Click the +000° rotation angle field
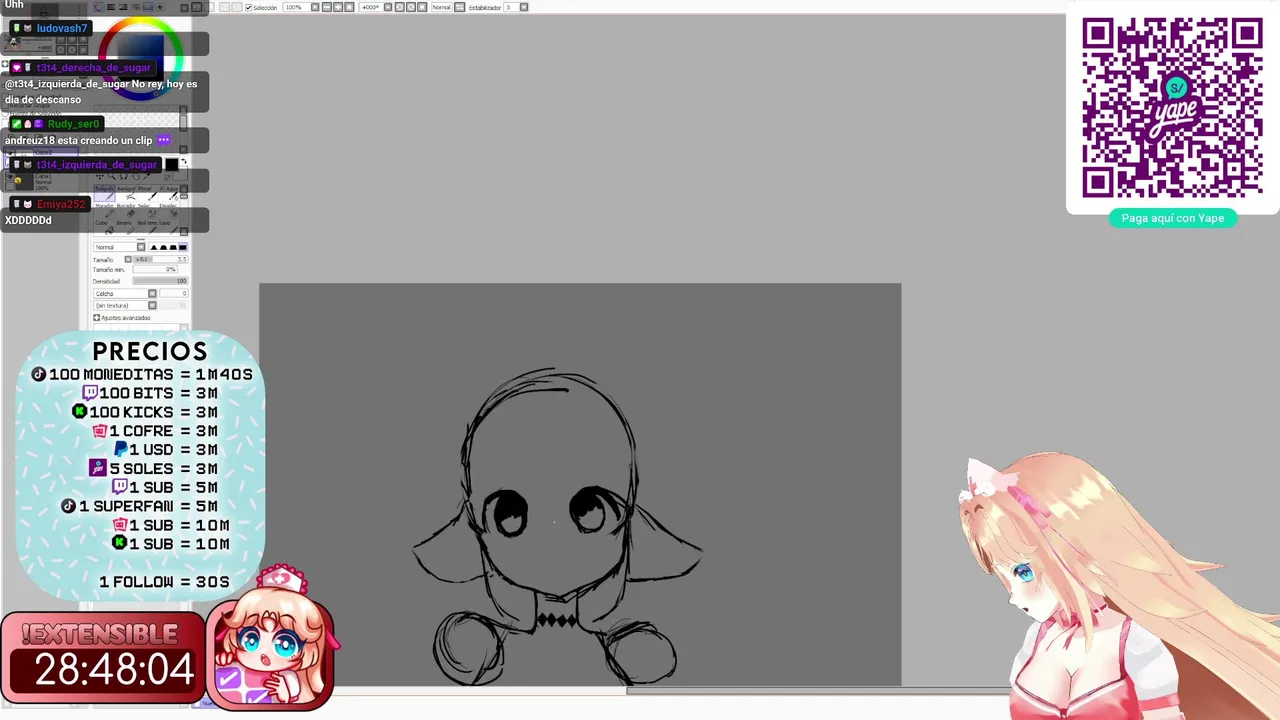Viewport: 1280px width, 720px height. coord(371,7)
